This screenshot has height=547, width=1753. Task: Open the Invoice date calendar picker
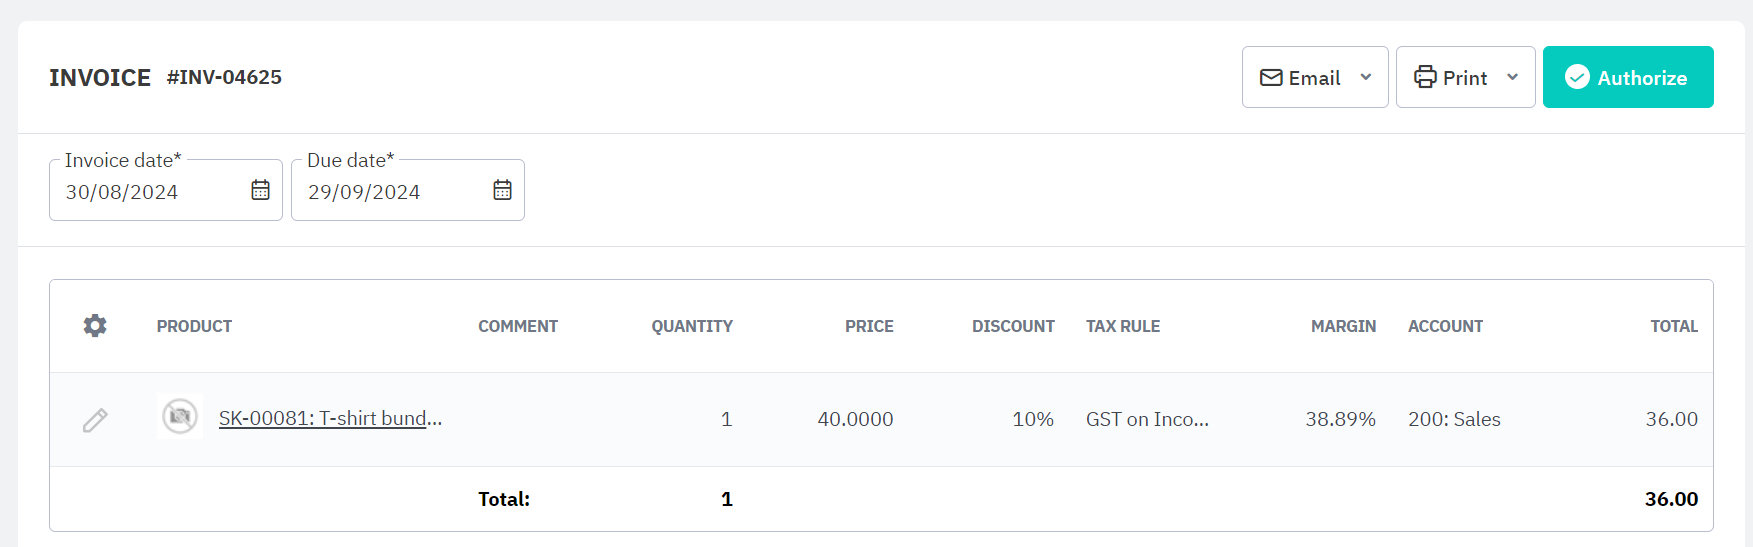[260, 190]
